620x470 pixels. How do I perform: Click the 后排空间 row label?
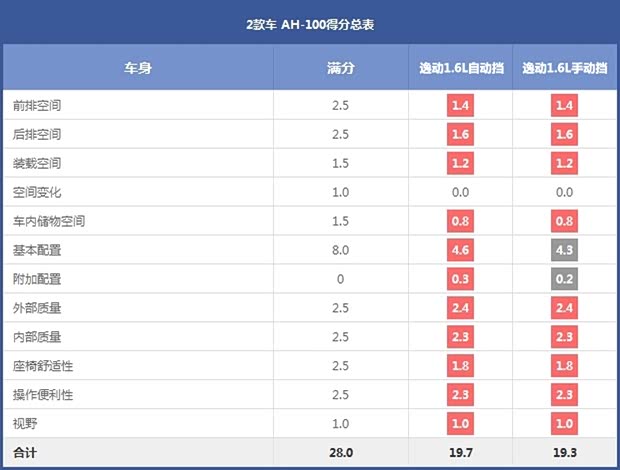pos(37,134)
